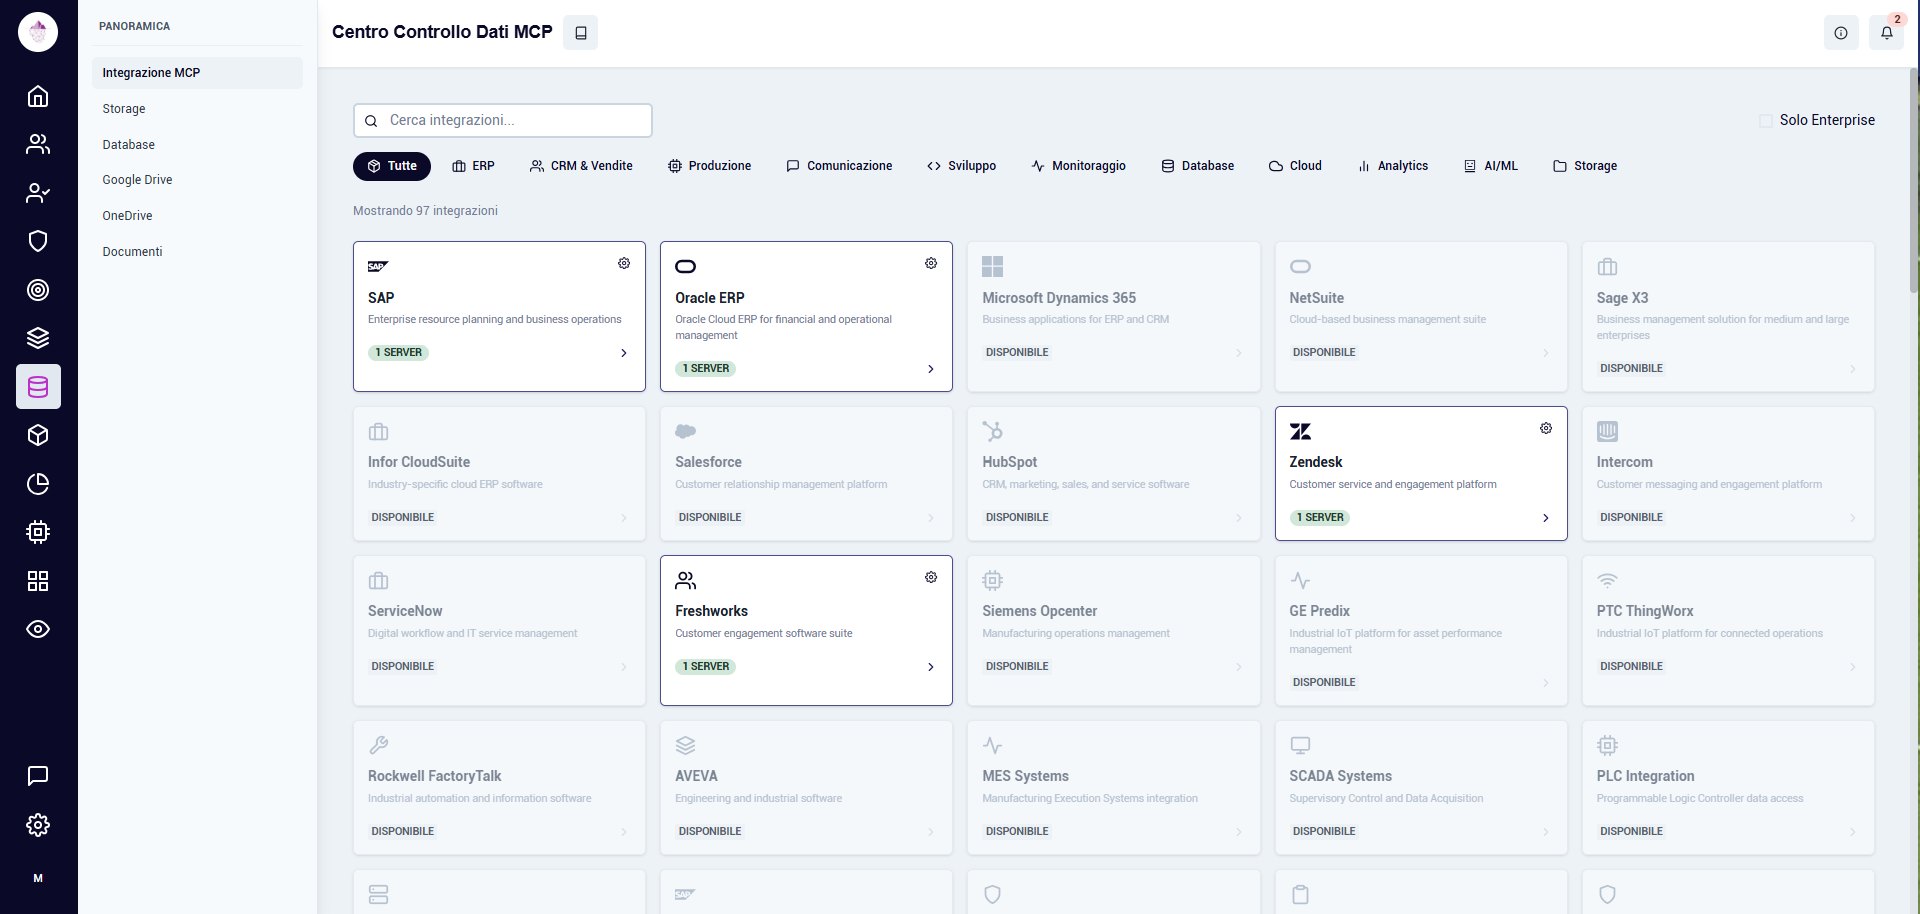
Task: Expand the Zendesk integration chevron
Action: pyautogui.click(x=1545, y=518)
